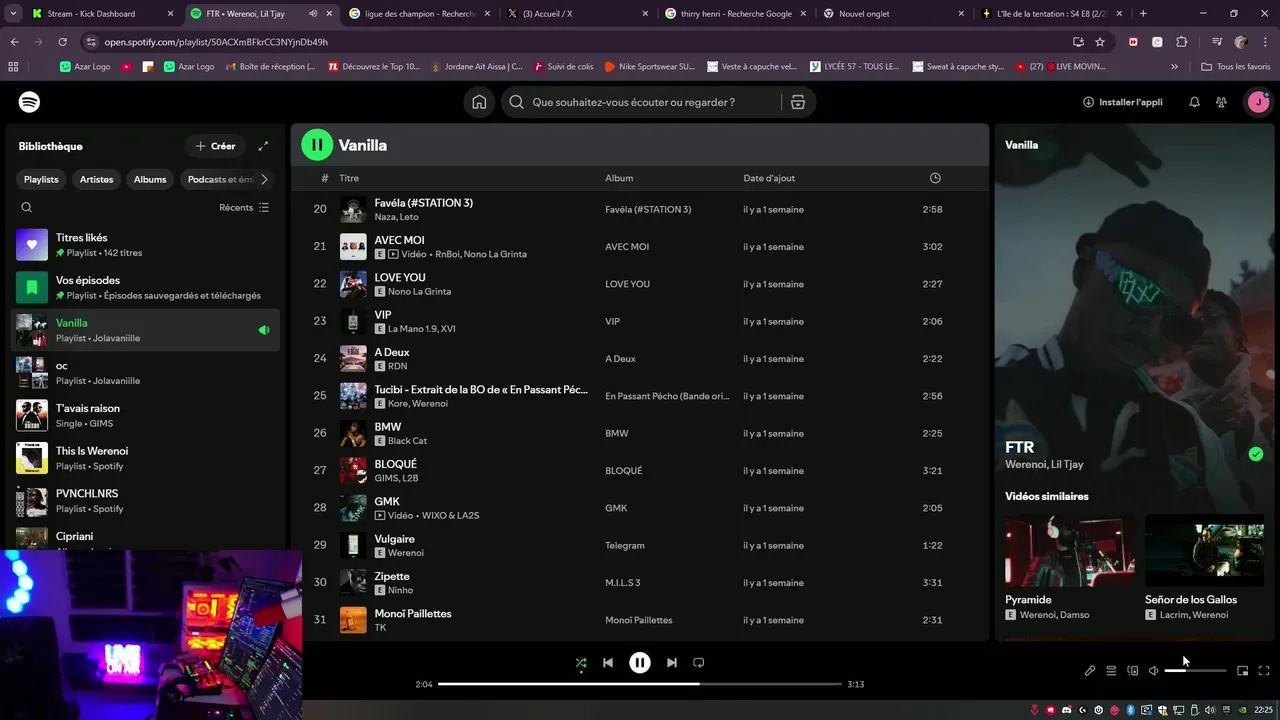Pause playback in the bottom player bar
The width and height of the screenshot is (1280, 720).
click(640, 662)
